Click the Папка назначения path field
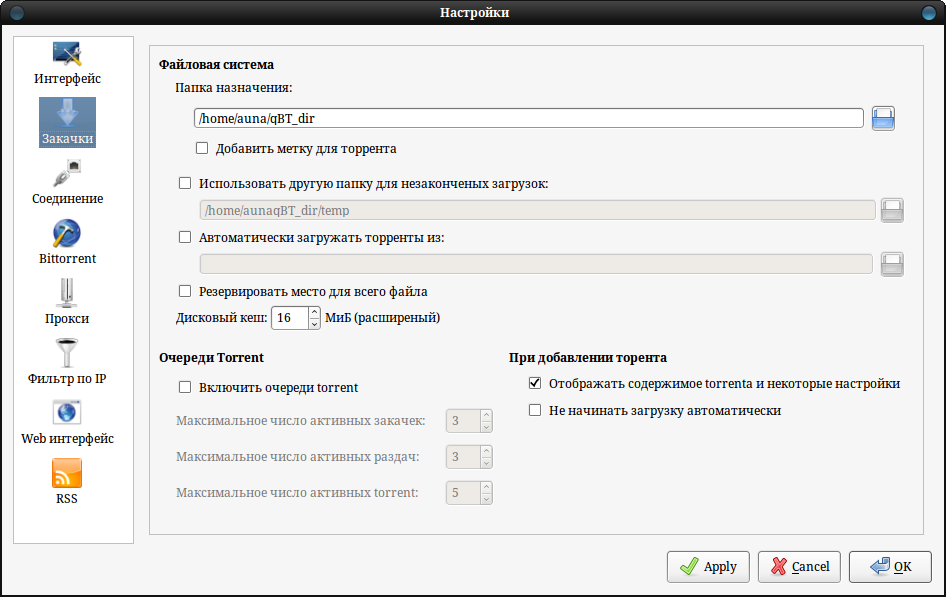Image resolution: width=946 pixels, height=597 pixels. 529,118
